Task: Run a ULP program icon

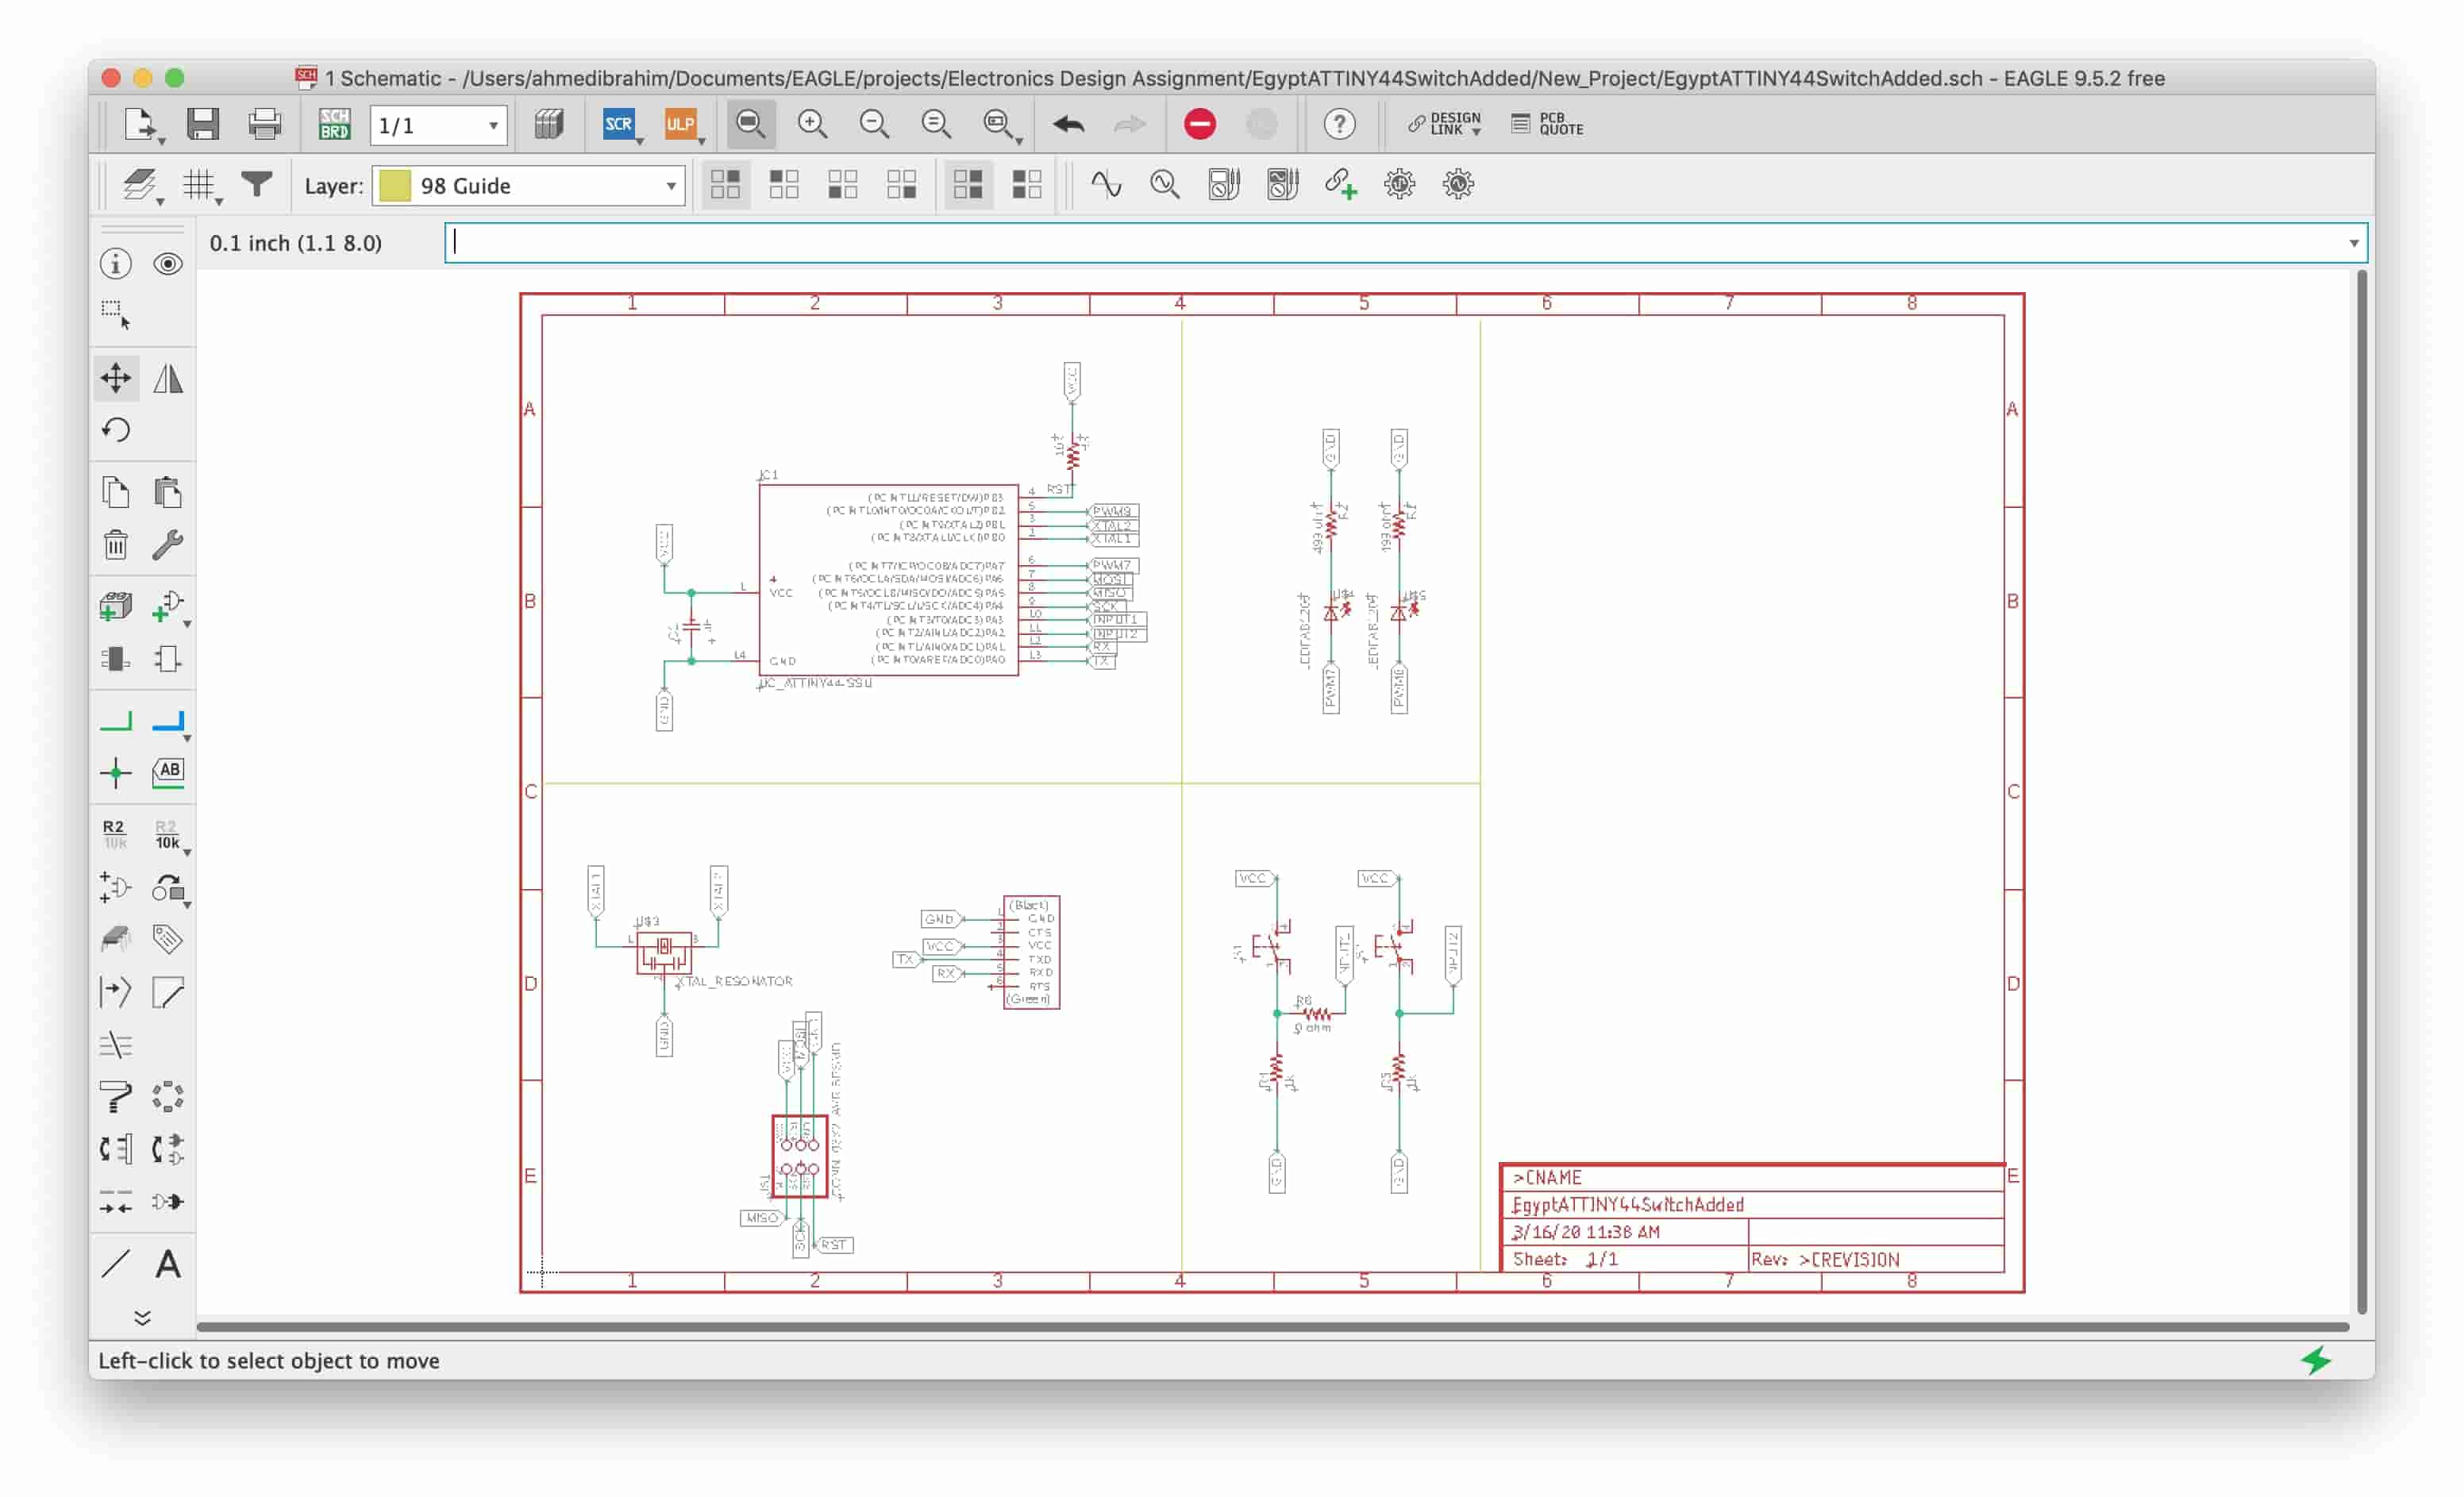Action: click(680, 124)
